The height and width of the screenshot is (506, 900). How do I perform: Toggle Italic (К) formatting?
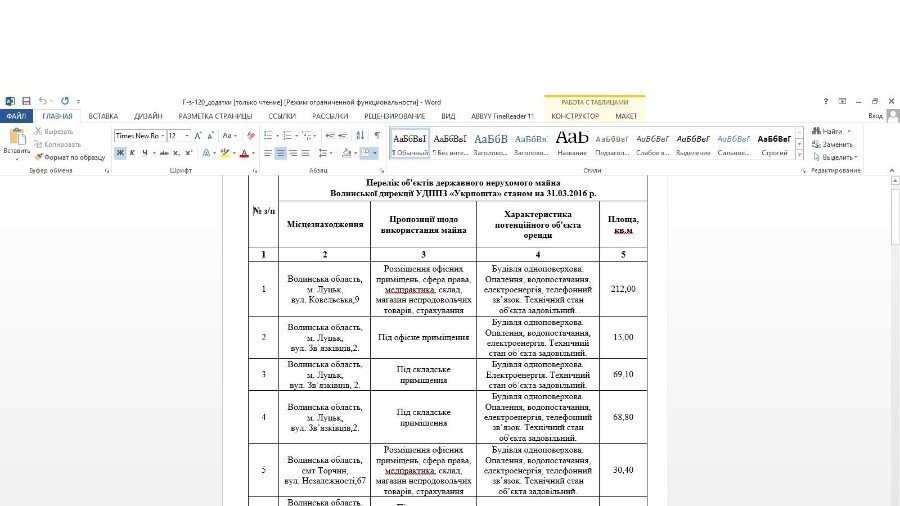(x=133, y=153)
